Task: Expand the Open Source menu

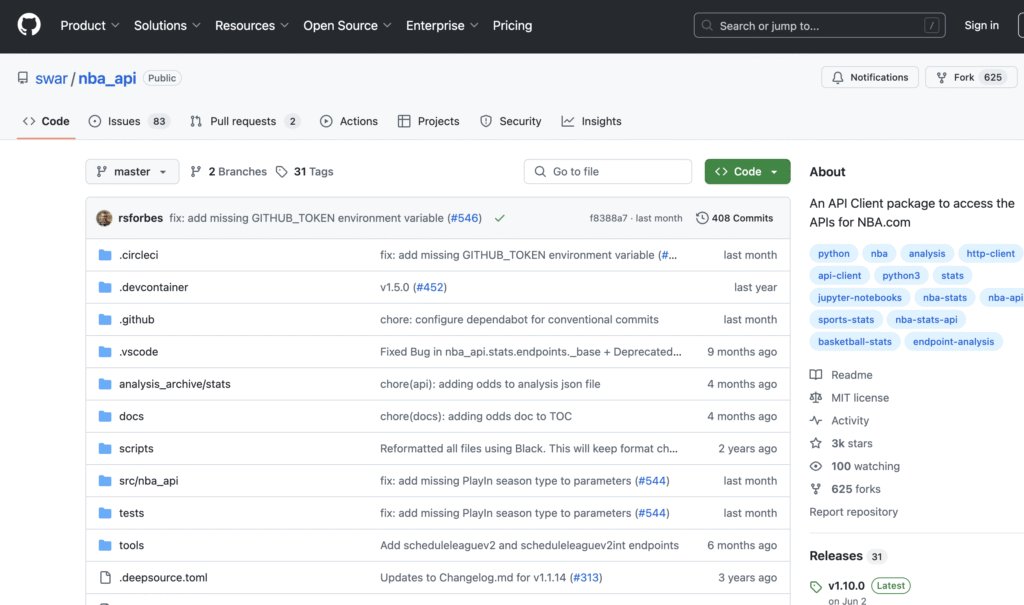Action: tap(347, 25)
